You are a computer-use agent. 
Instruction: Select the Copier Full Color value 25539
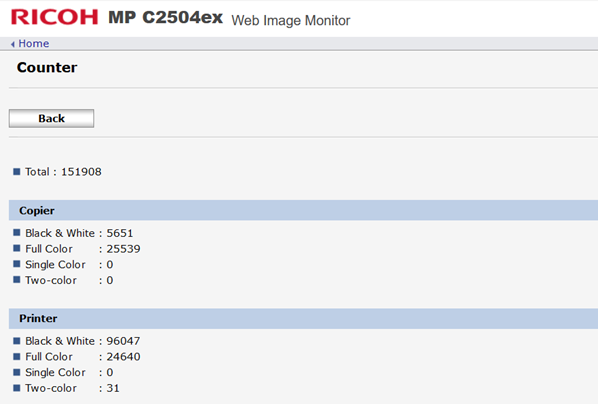point(123,249)
